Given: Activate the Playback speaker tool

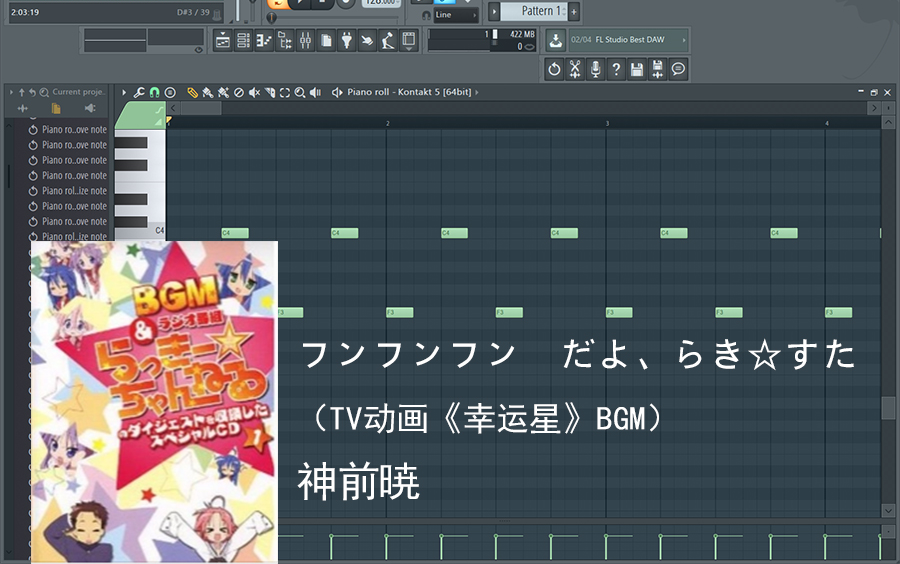Looking at the screenshot, I should (x=315, y=92).
